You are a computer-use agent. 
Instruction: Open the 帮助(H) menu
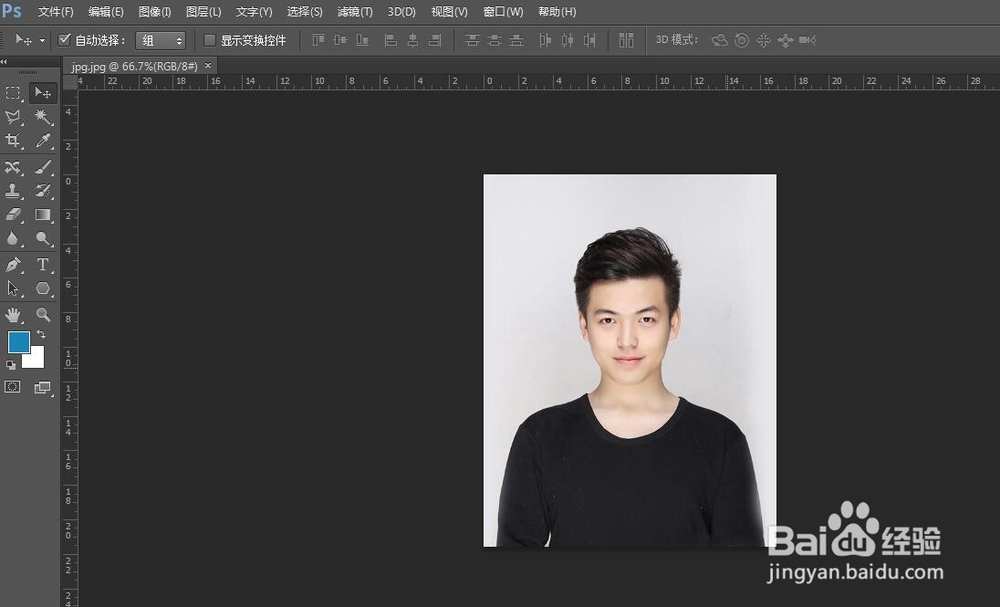(x=557, y=11)
